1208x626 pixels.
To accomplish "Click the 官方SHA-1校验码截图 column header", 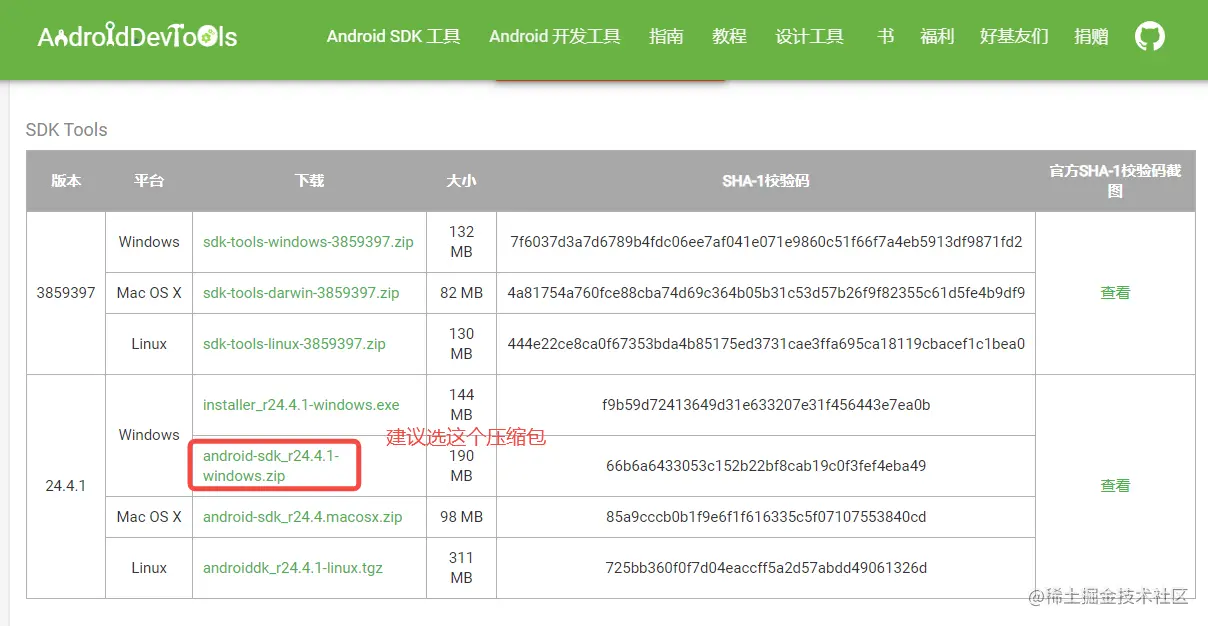I will click(x=1115, y=181).
